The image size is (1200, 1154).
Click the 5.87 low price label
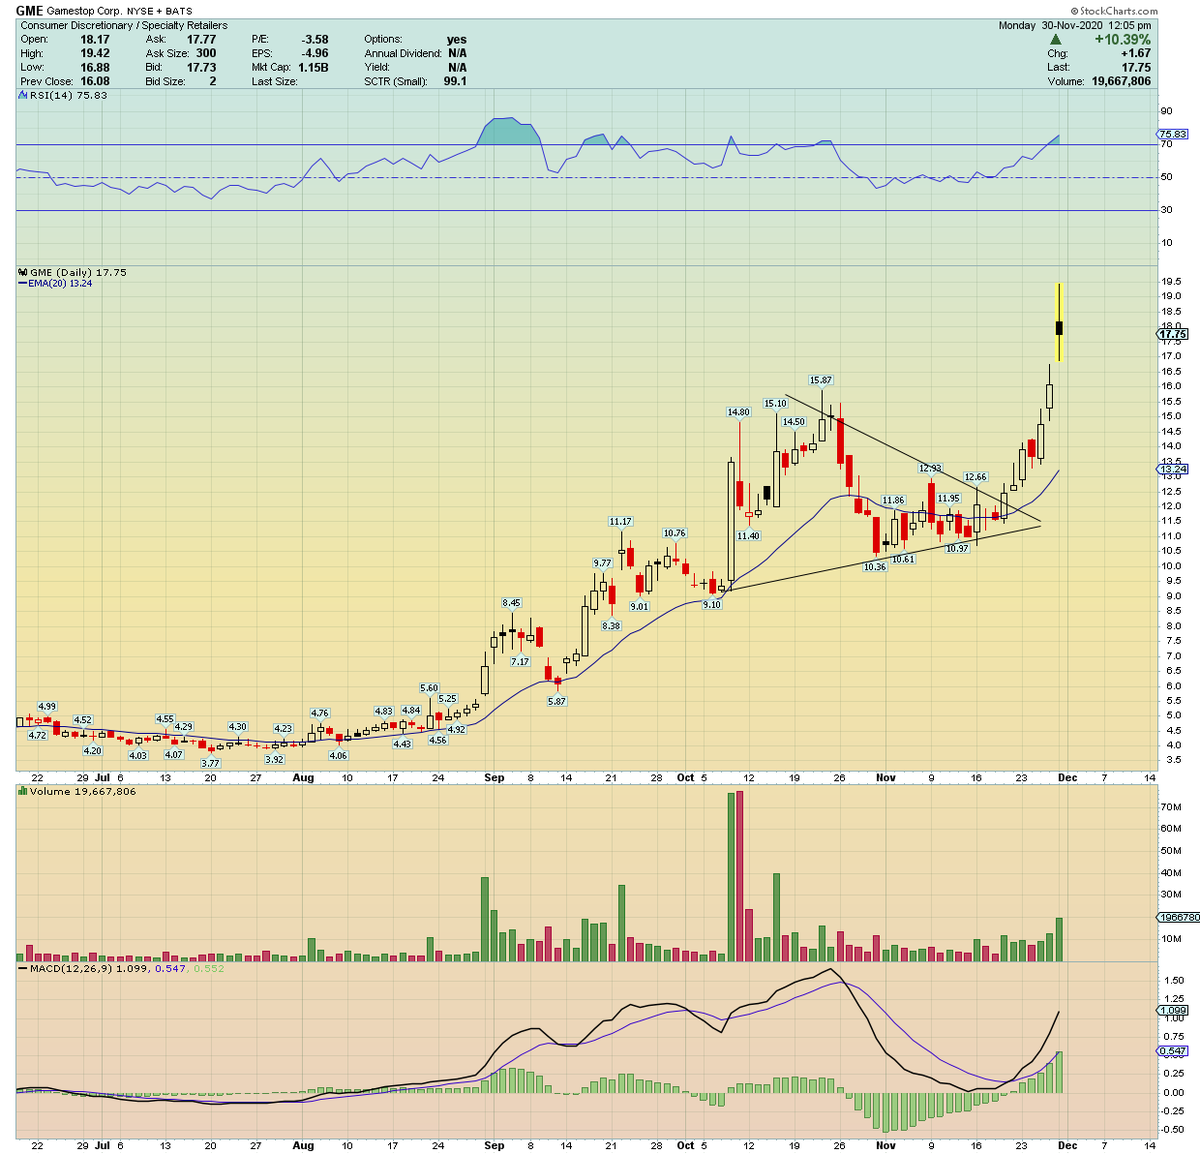pyautogui.click(x=557, y=701)
